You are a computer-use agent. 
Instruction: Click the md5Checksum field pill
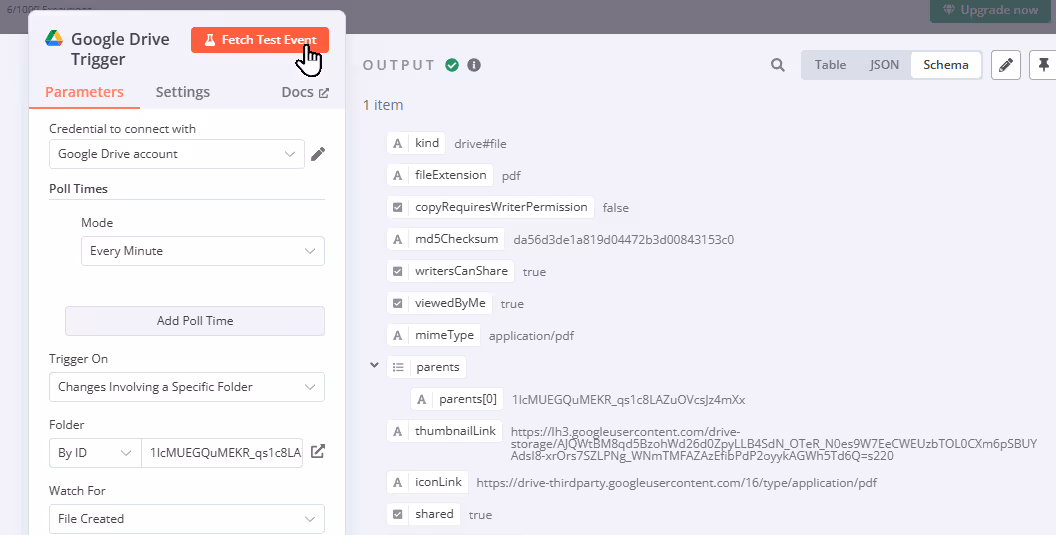point(446,239)
